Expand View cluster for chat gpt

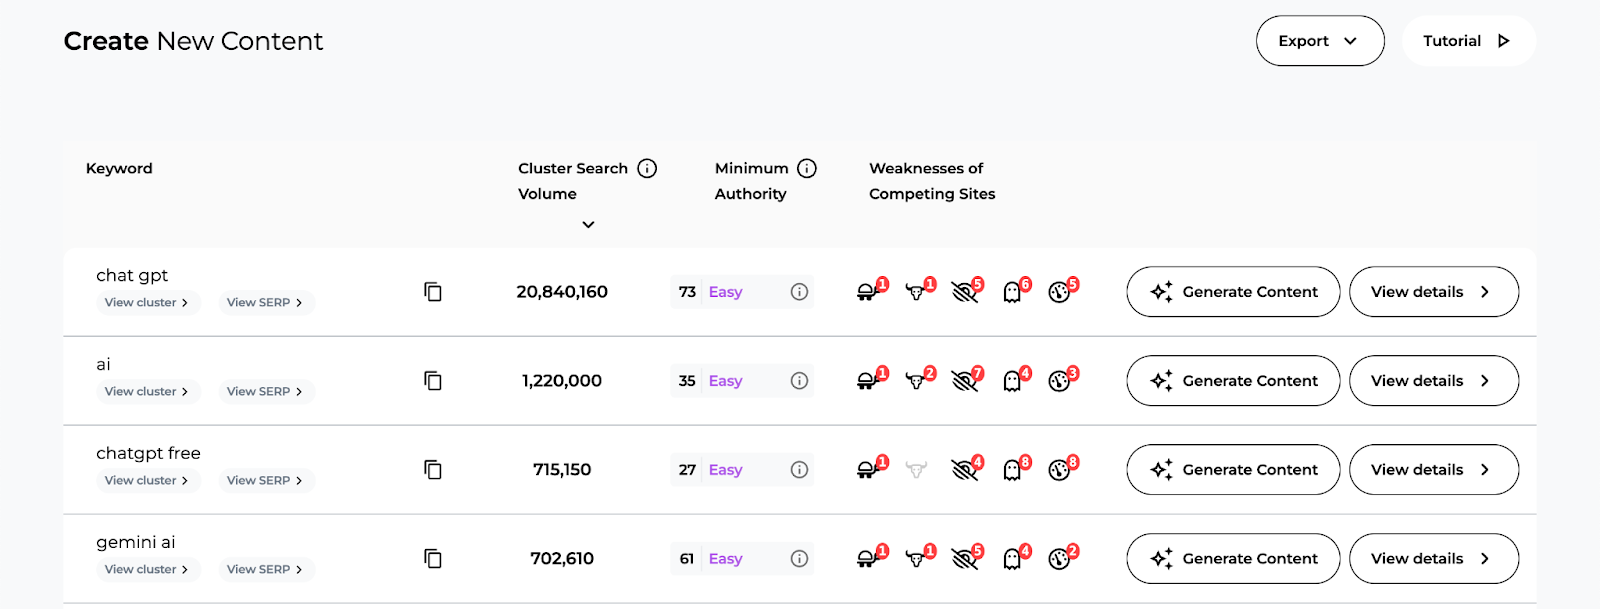147,302
